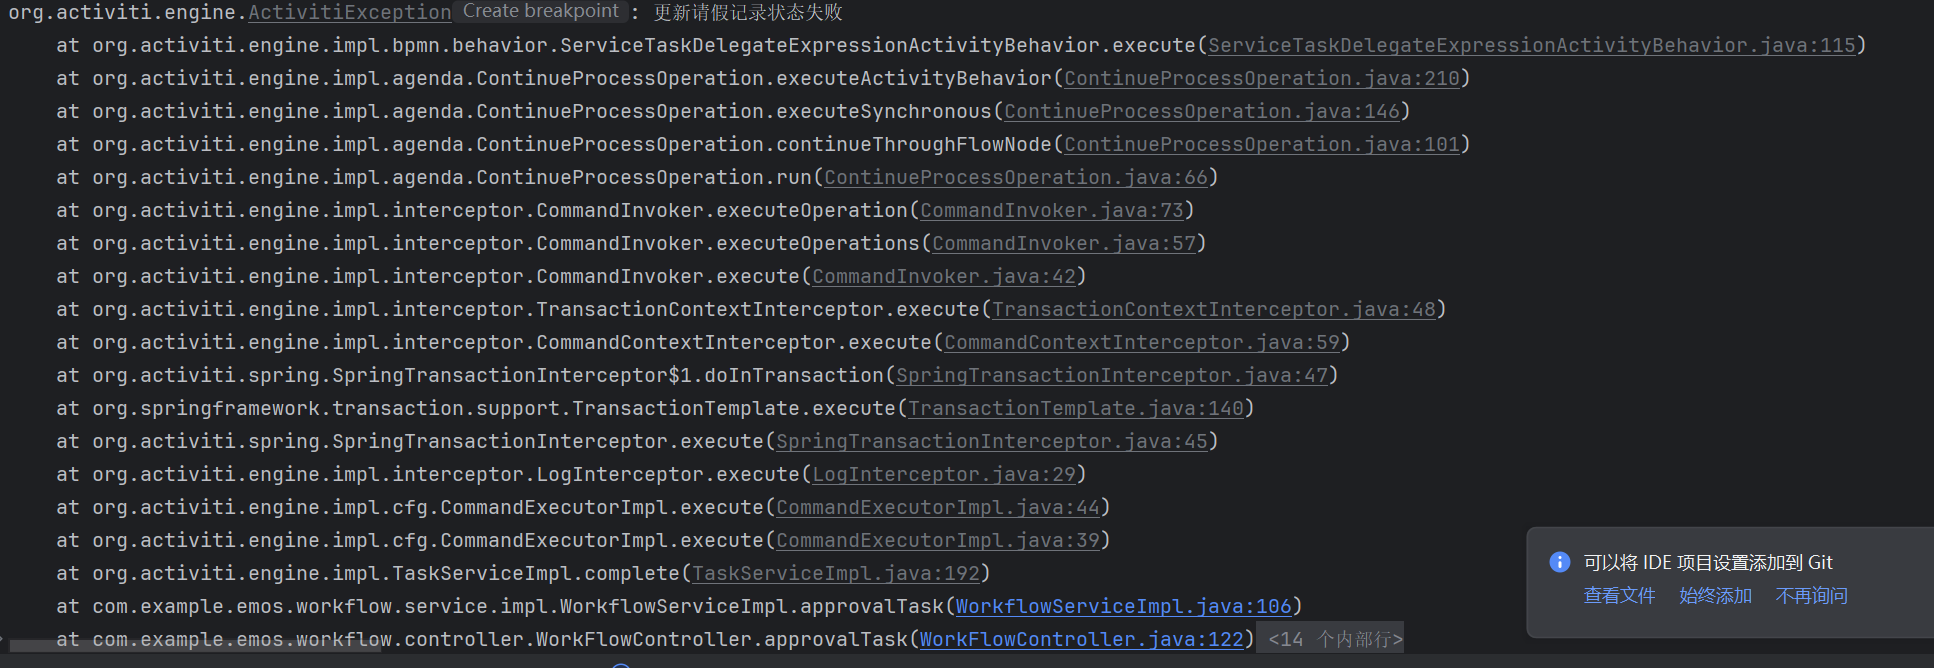Open CommandInvoker.java:42 link
This screenshot has width=1934, height=668.
coord(943,277)
